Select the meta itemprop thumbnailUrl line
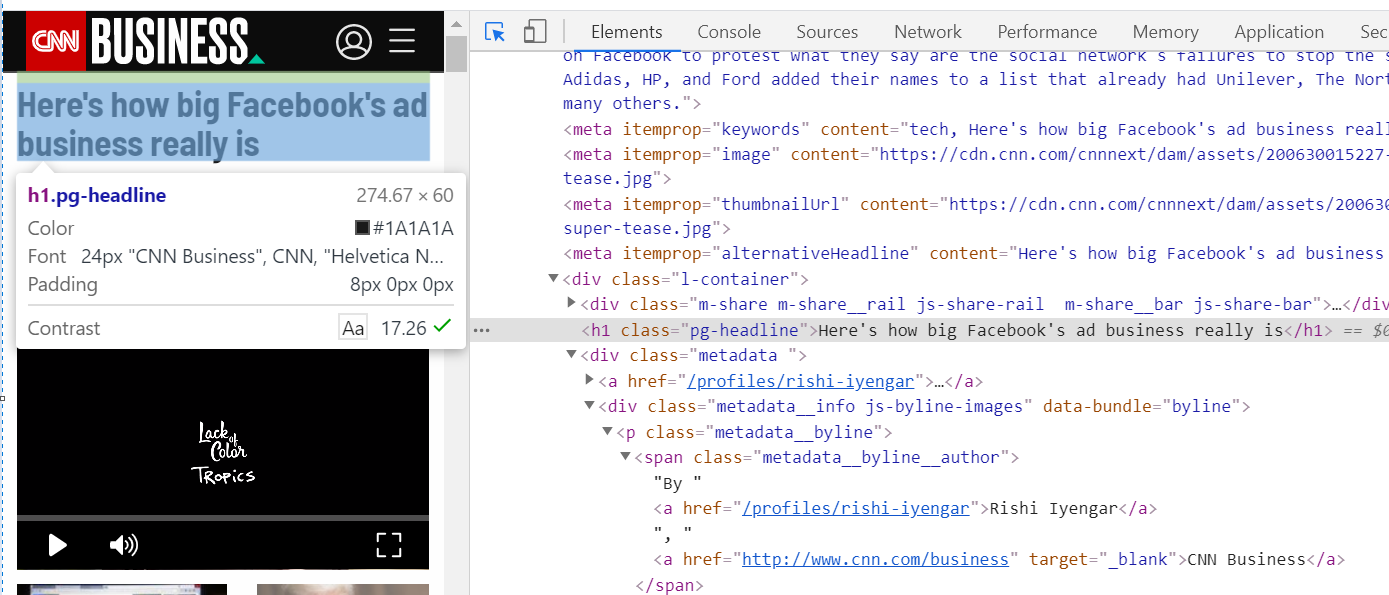 976,216
